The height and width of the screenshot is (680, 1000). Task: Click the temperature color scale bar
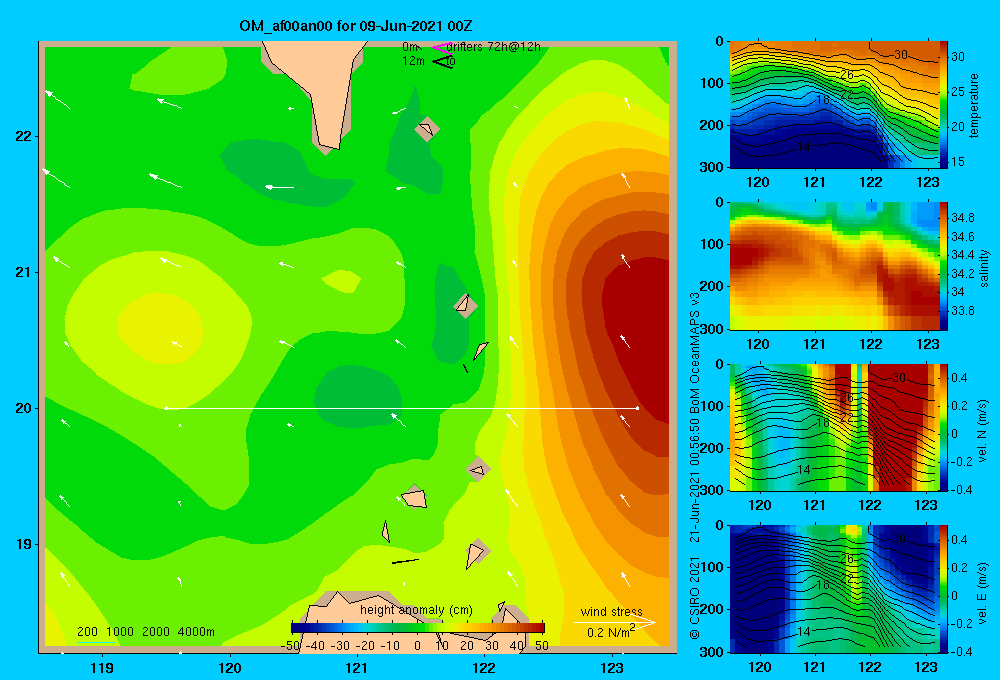(x=944, y=105)
